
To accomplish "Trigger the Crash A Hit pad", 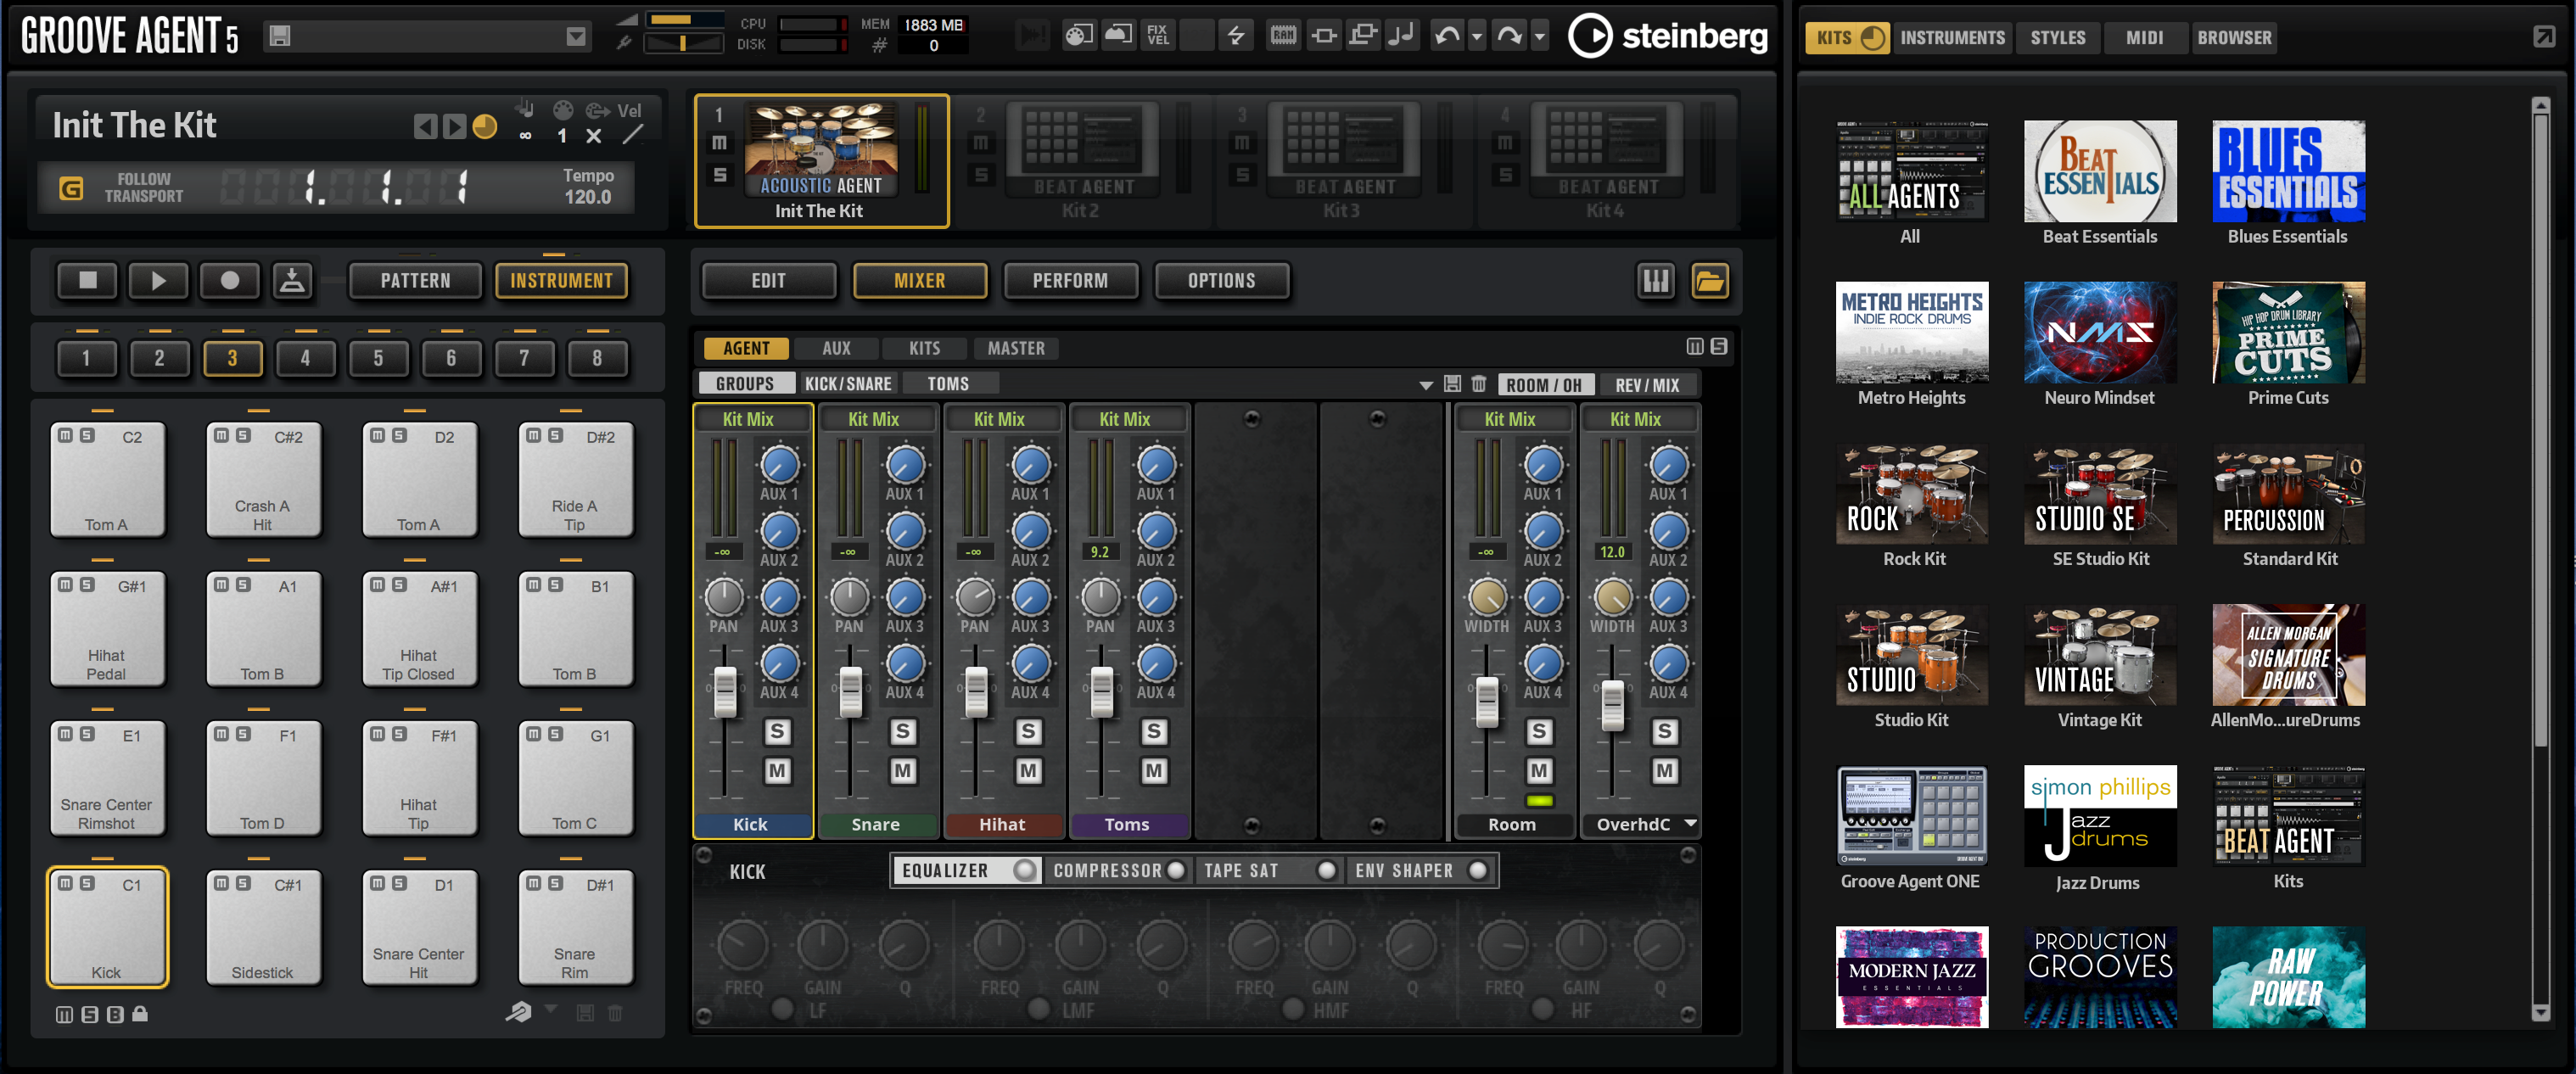I will point(263,479).
